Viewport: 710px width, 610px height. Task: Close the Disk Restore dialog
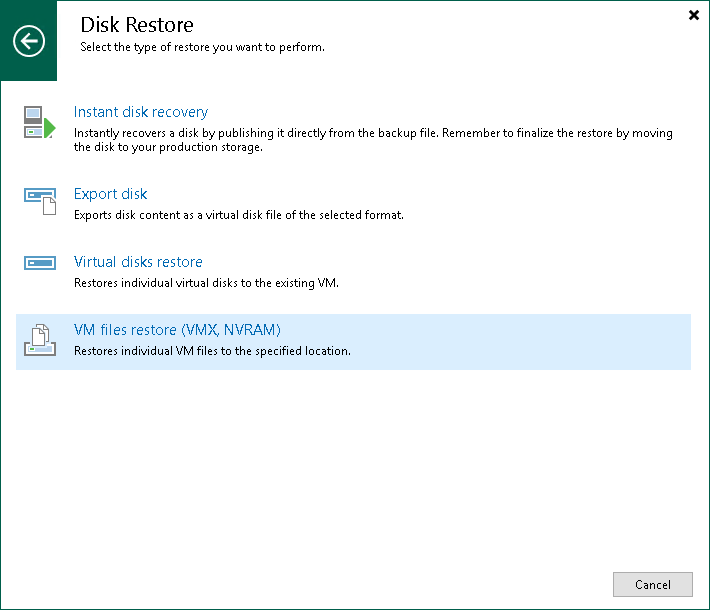[694, 15]
